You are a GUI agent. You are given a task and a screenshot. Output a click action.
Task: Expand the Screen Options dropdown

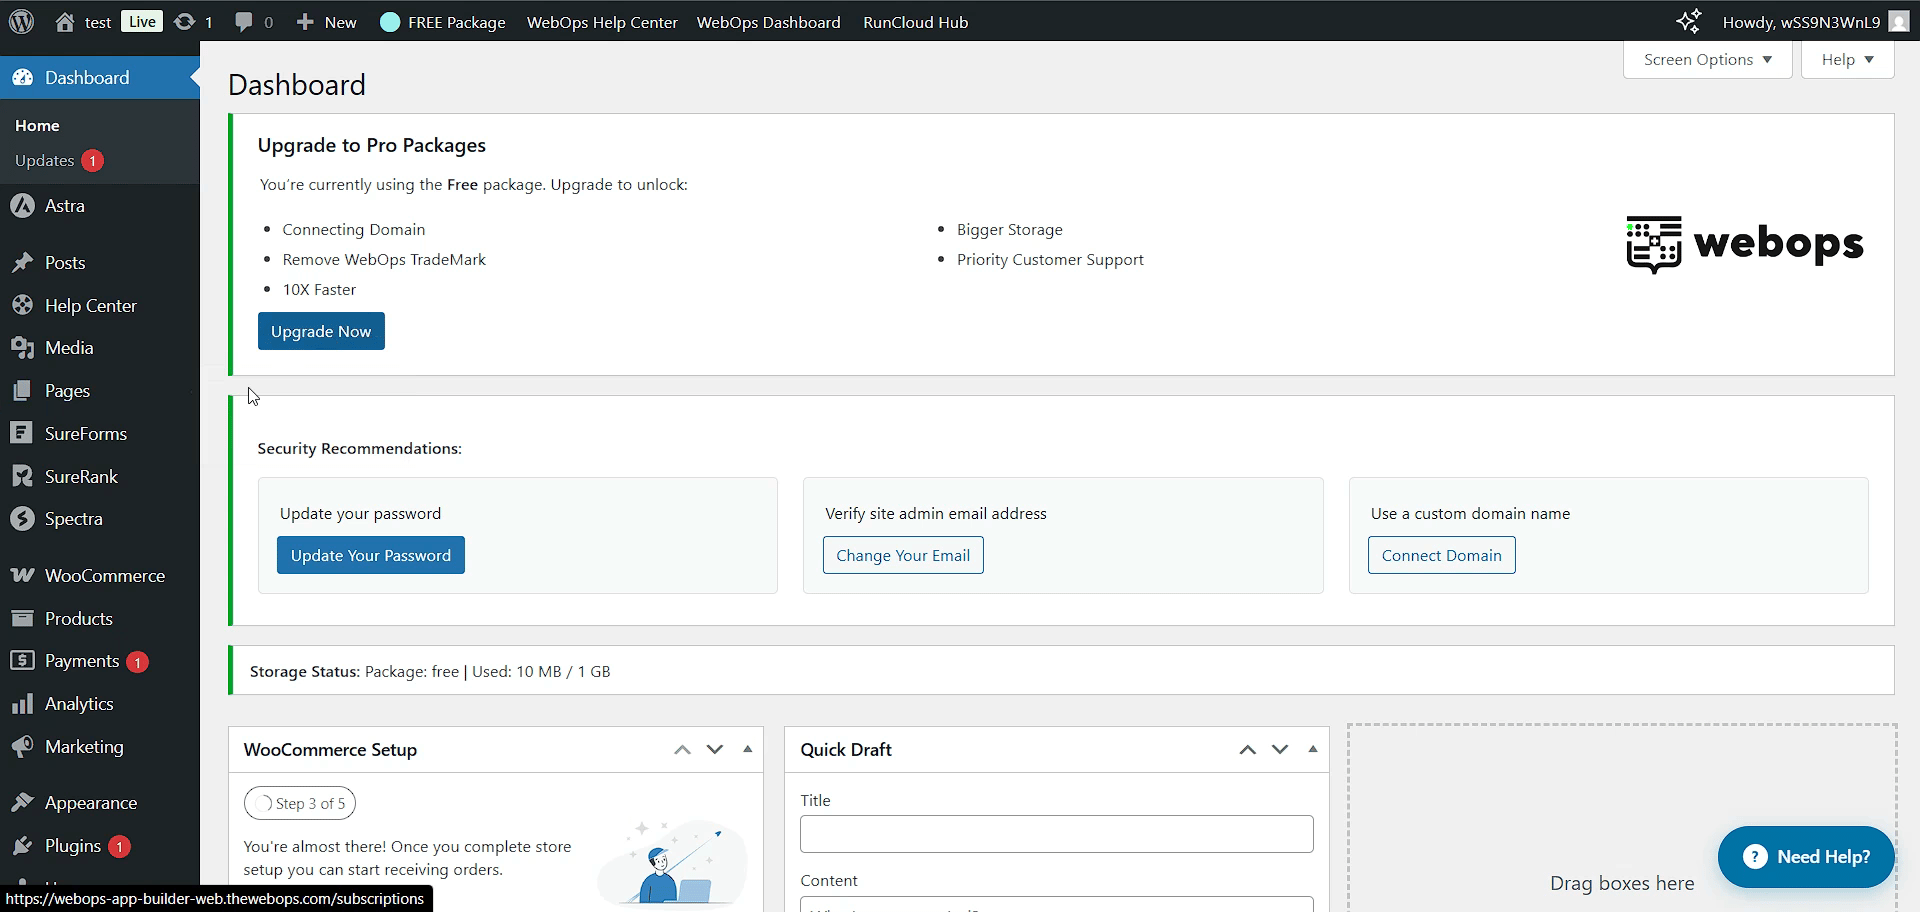tap(1707, 60)
